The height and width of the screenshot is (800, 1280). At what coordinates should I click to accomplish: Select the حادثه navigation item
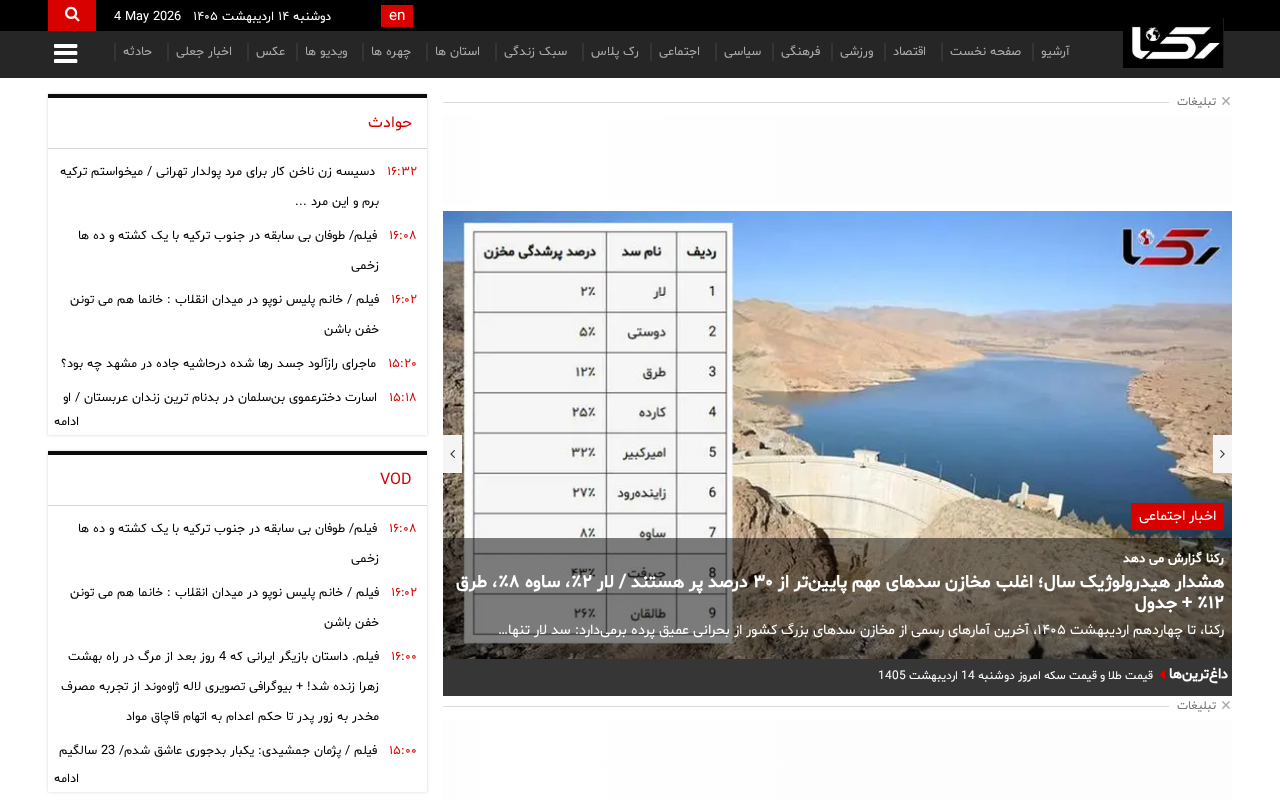coord(137,51)
